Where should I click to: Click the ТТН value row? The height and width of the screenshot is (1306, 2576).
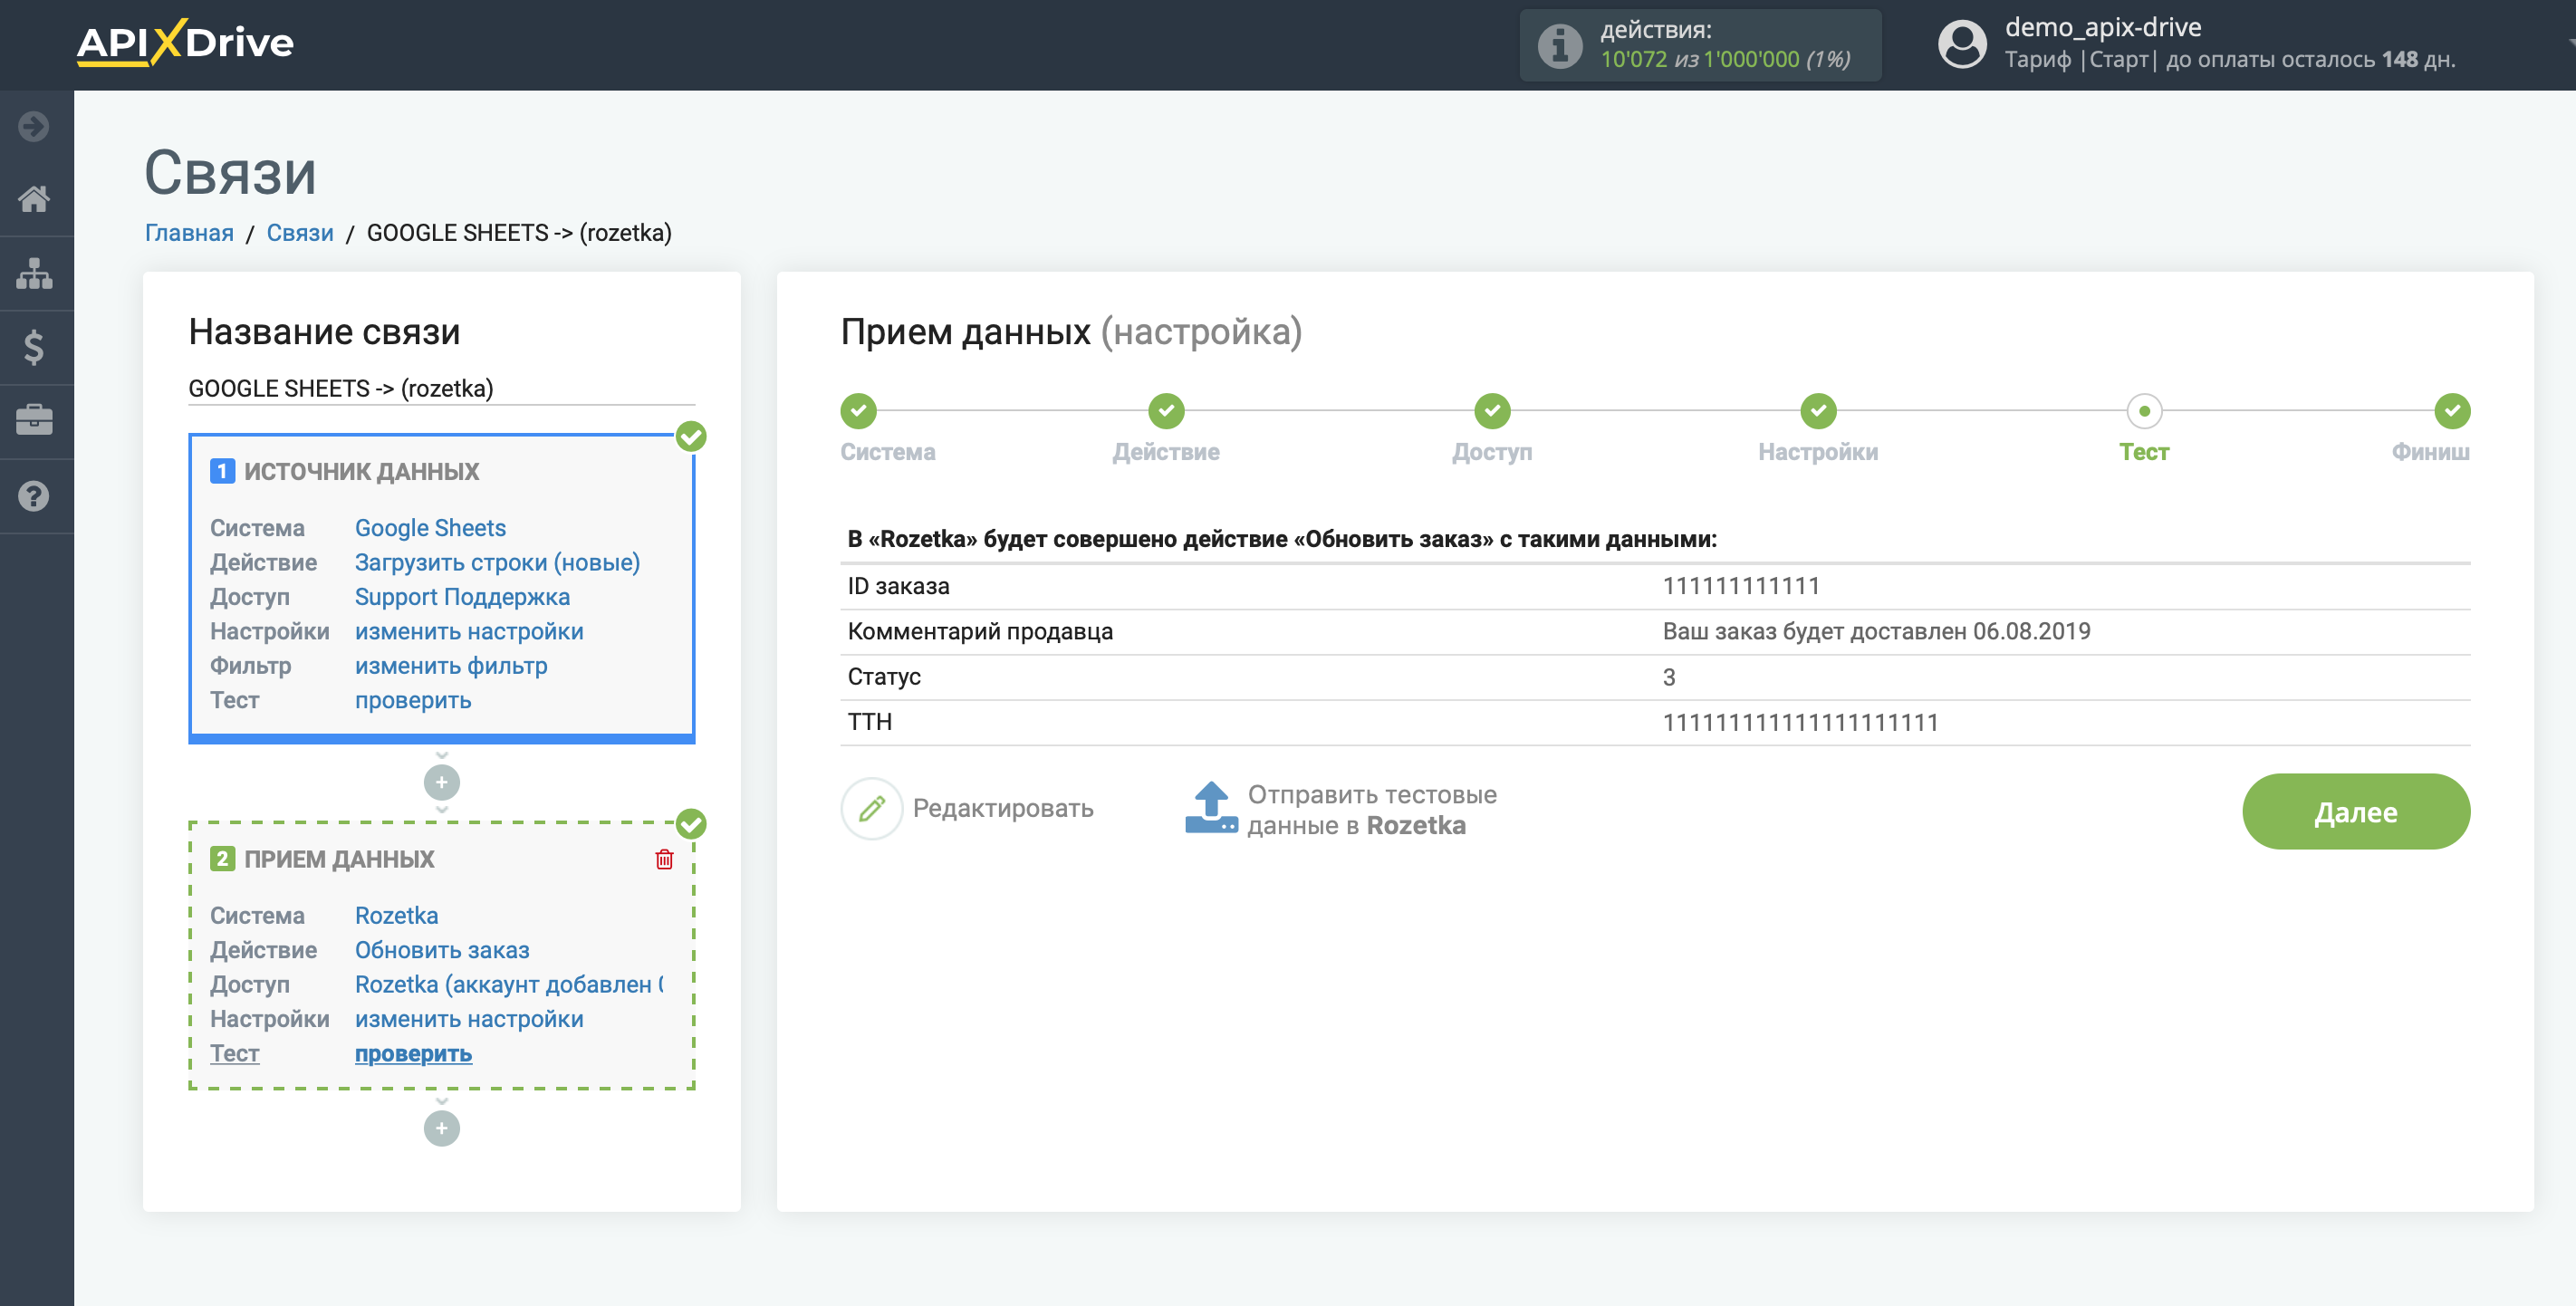(1655, 722)
